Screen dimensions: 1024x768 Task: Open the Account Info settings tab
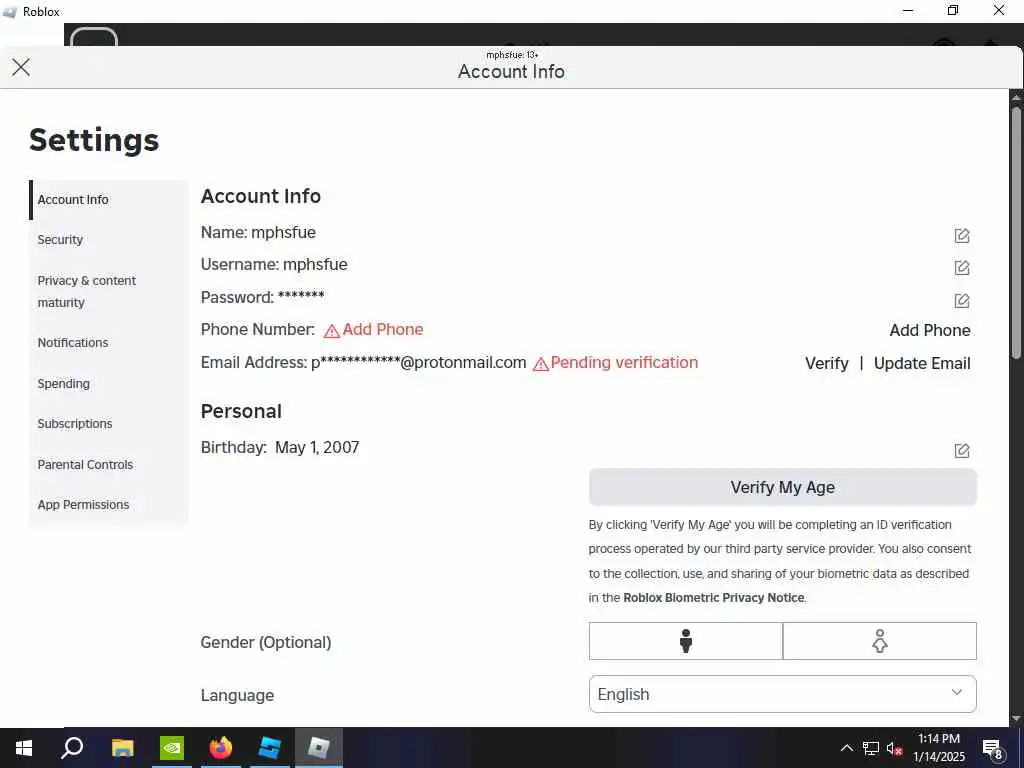pos(108,200)
